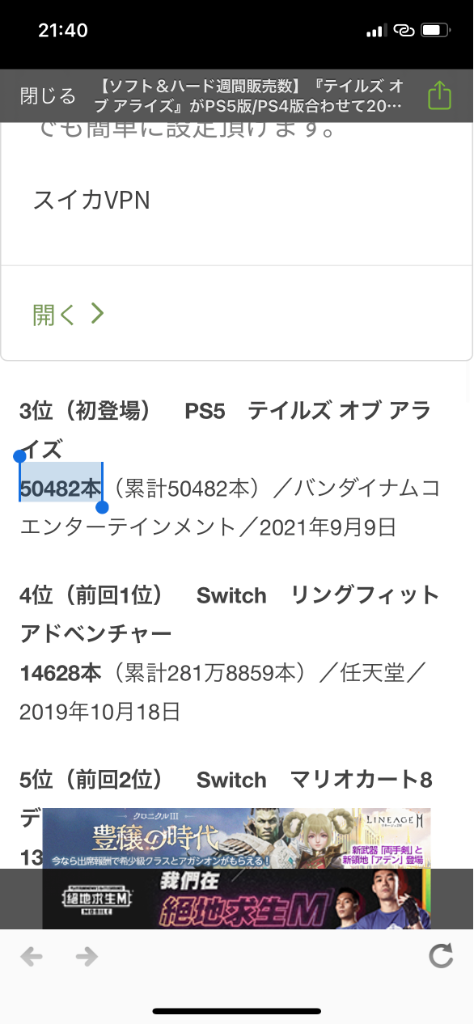
Task: Go back with the left arrow
Action: pos(31,957)
